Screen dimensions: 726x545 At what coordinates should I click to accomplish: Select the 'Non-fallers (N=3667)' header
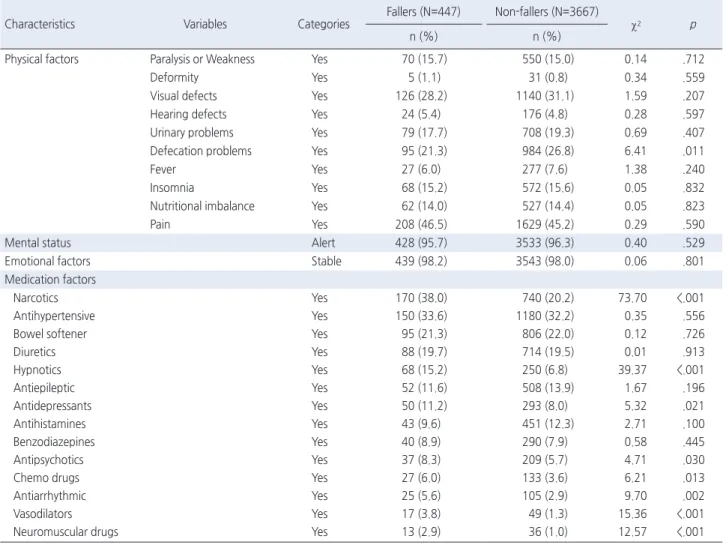pos(547,11)
